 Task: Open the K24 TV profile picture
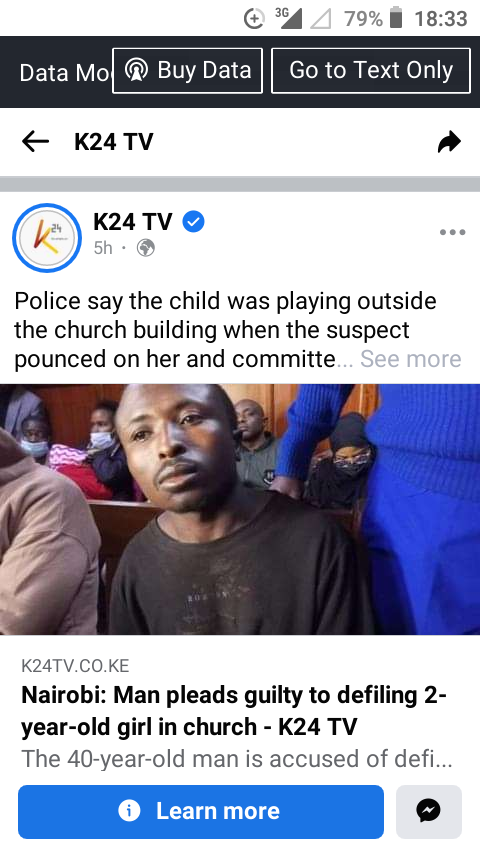[x=47, y=238]
